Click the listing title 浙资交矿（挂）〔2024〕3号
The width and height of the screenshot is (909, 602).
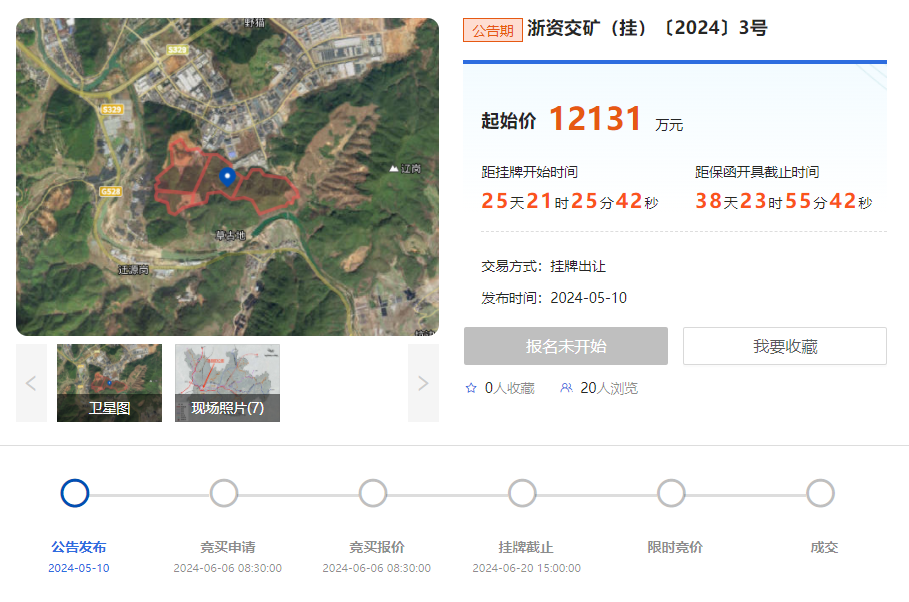click(x=647, y=29)
